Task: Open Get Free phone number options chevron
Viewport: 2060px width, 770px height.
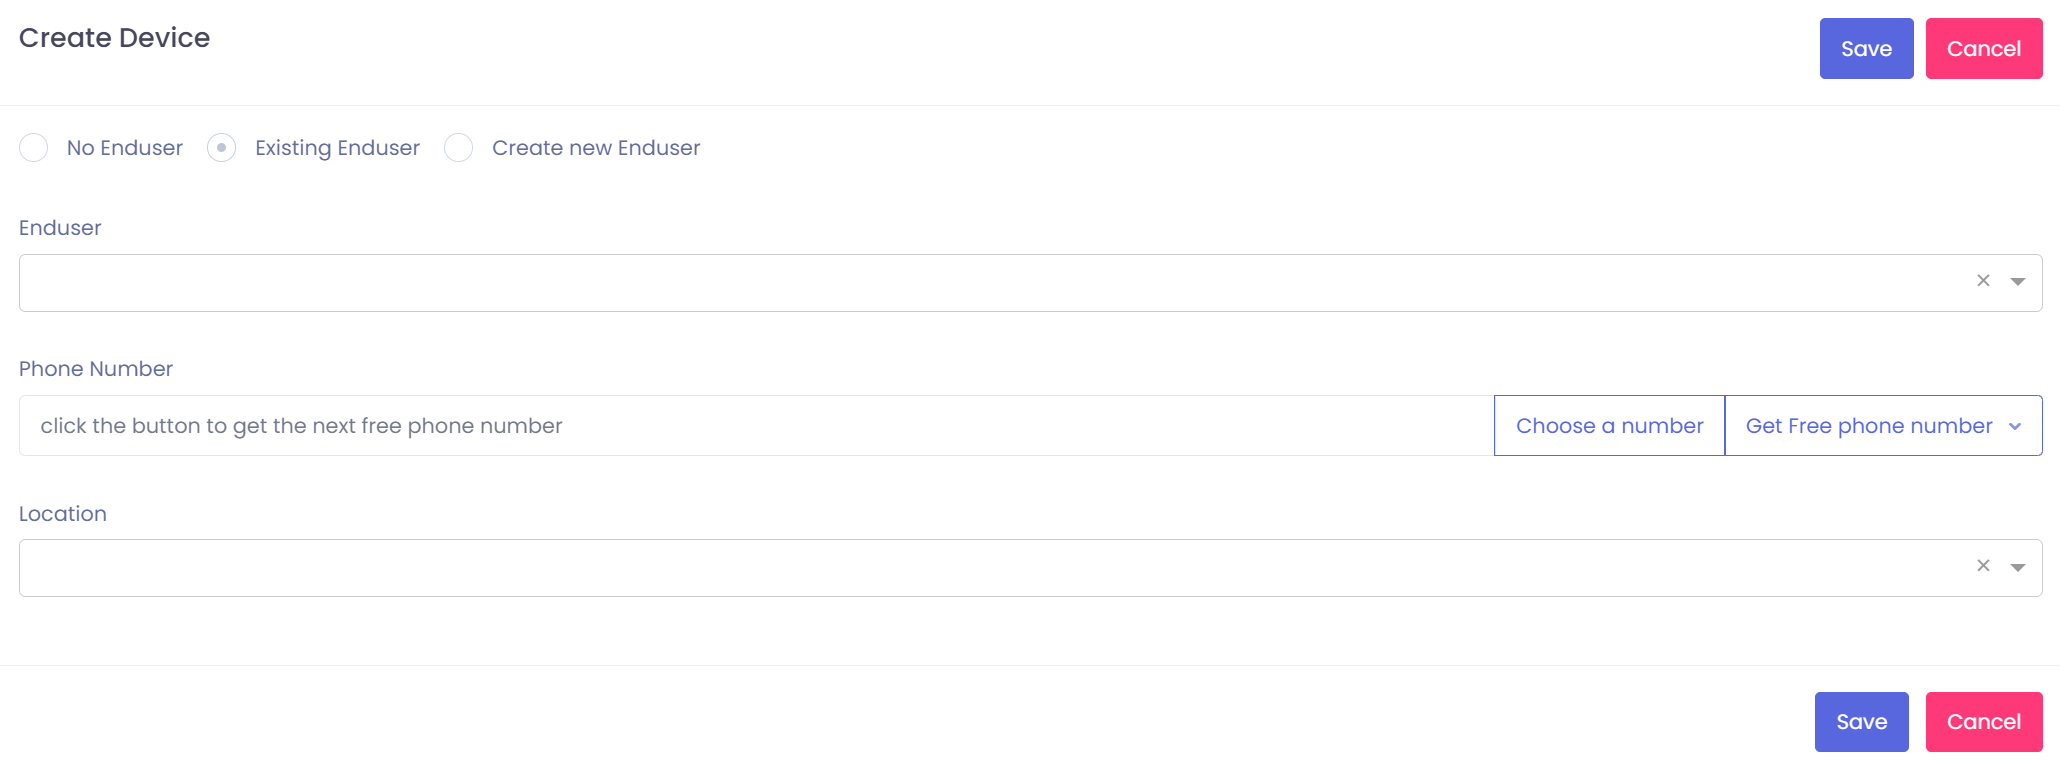Action: point(2015,427)
